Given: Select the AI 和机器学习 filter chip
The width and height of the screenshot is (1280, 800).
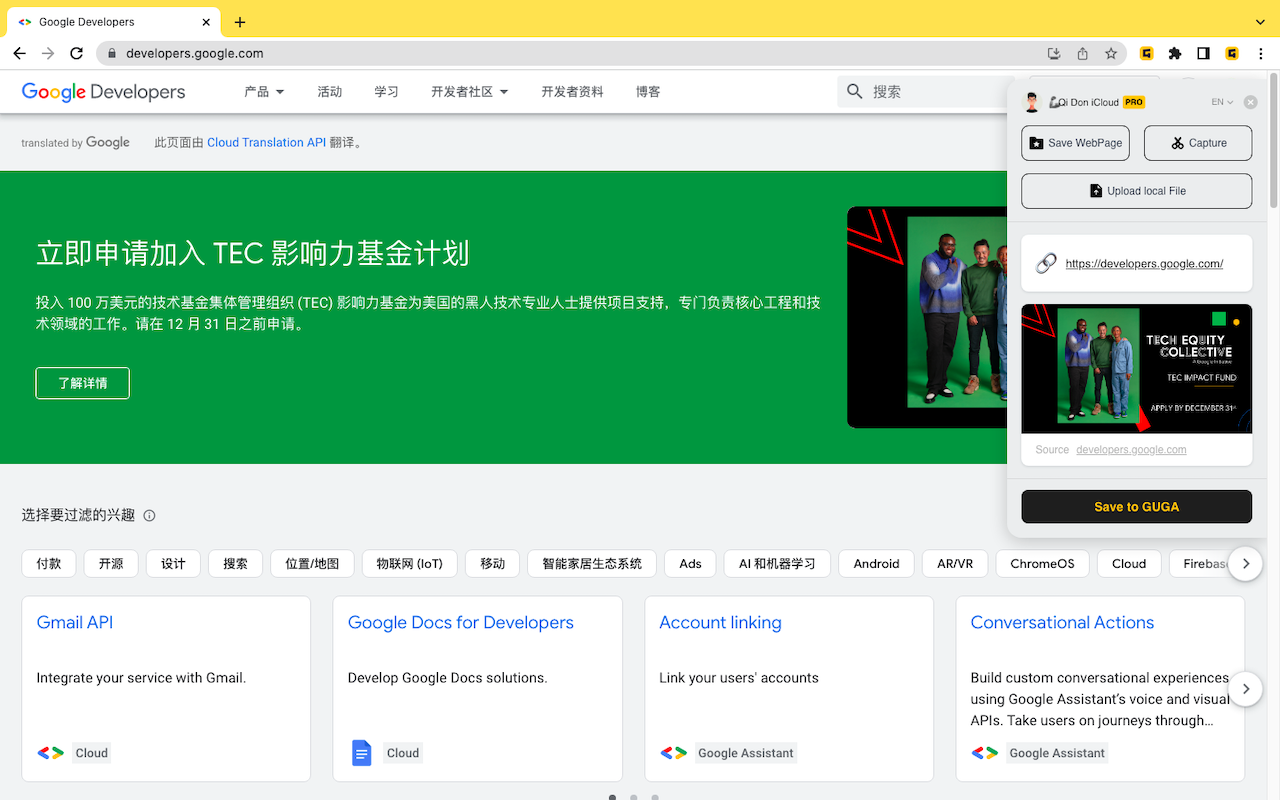Looking at the screenshot, I should (x=777, y=564).
